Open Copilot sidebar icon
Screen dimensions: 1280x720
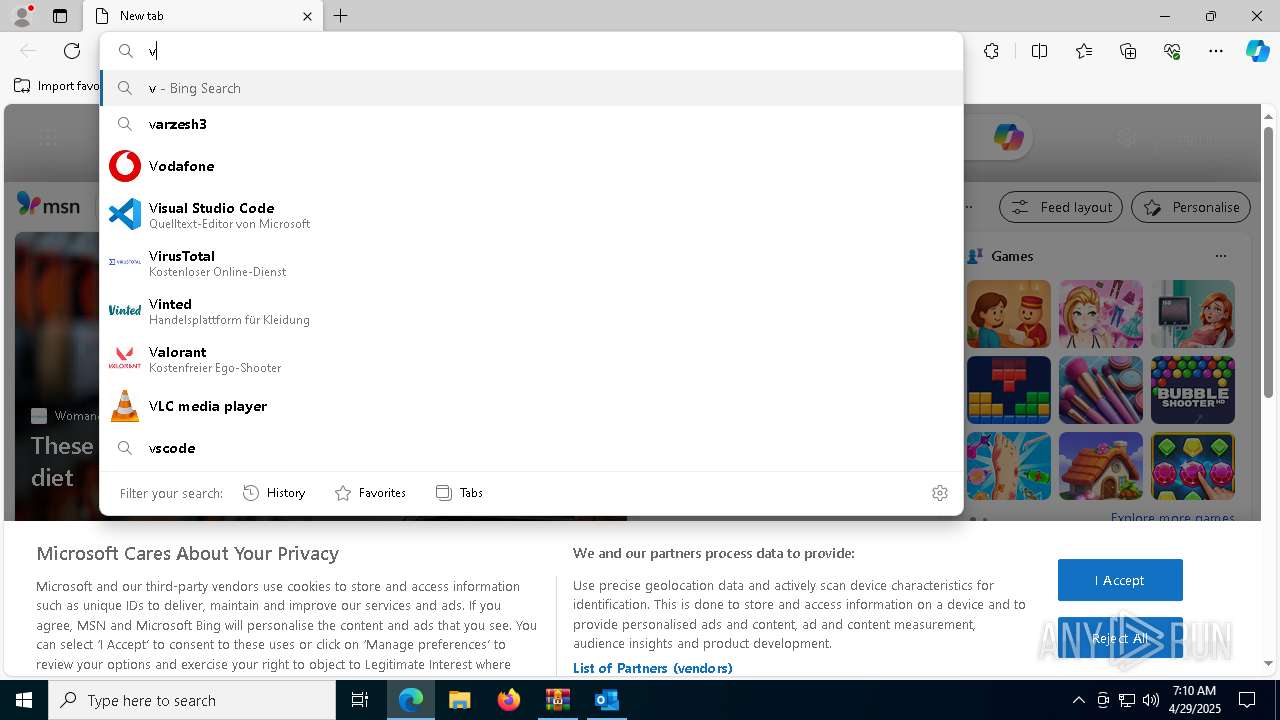pos(1257,51)
